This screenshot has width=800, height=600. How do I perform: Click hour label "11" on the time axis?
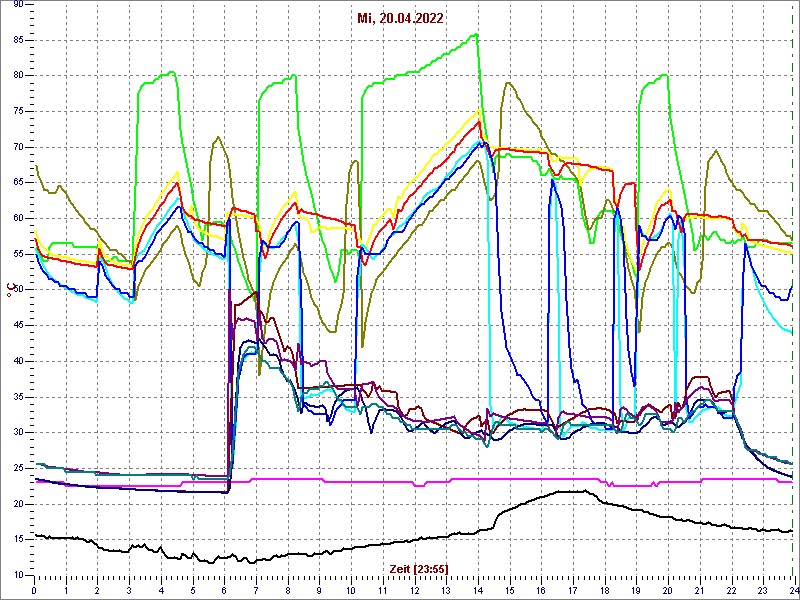click(382, 591)
